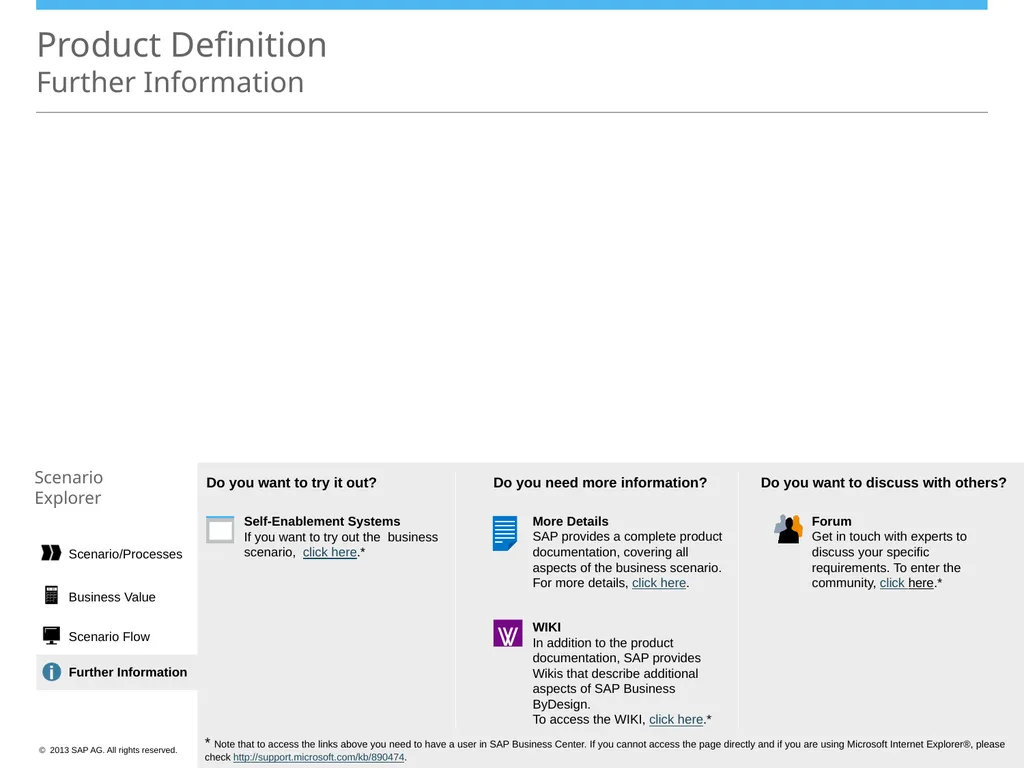Go to Scenario Flow section

coord(109,637)
